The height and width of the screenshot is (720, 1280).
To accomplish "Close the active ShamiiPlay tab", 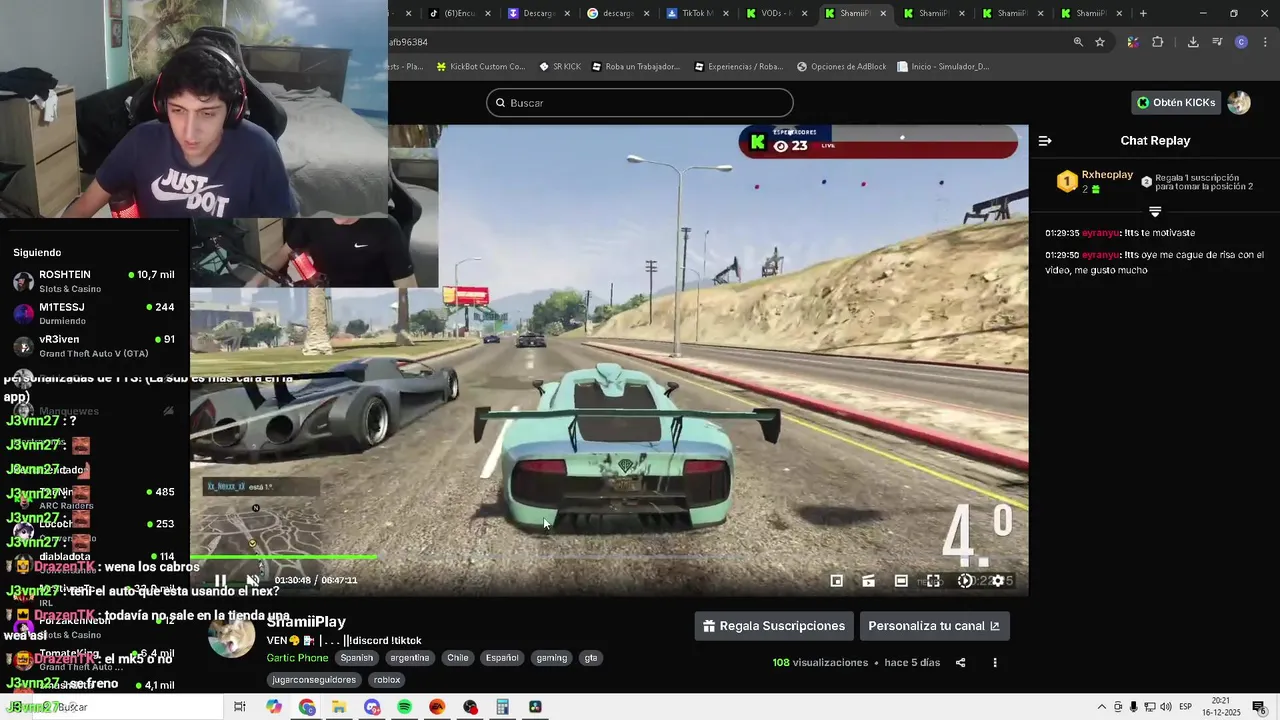I will (x=883, y=13).
